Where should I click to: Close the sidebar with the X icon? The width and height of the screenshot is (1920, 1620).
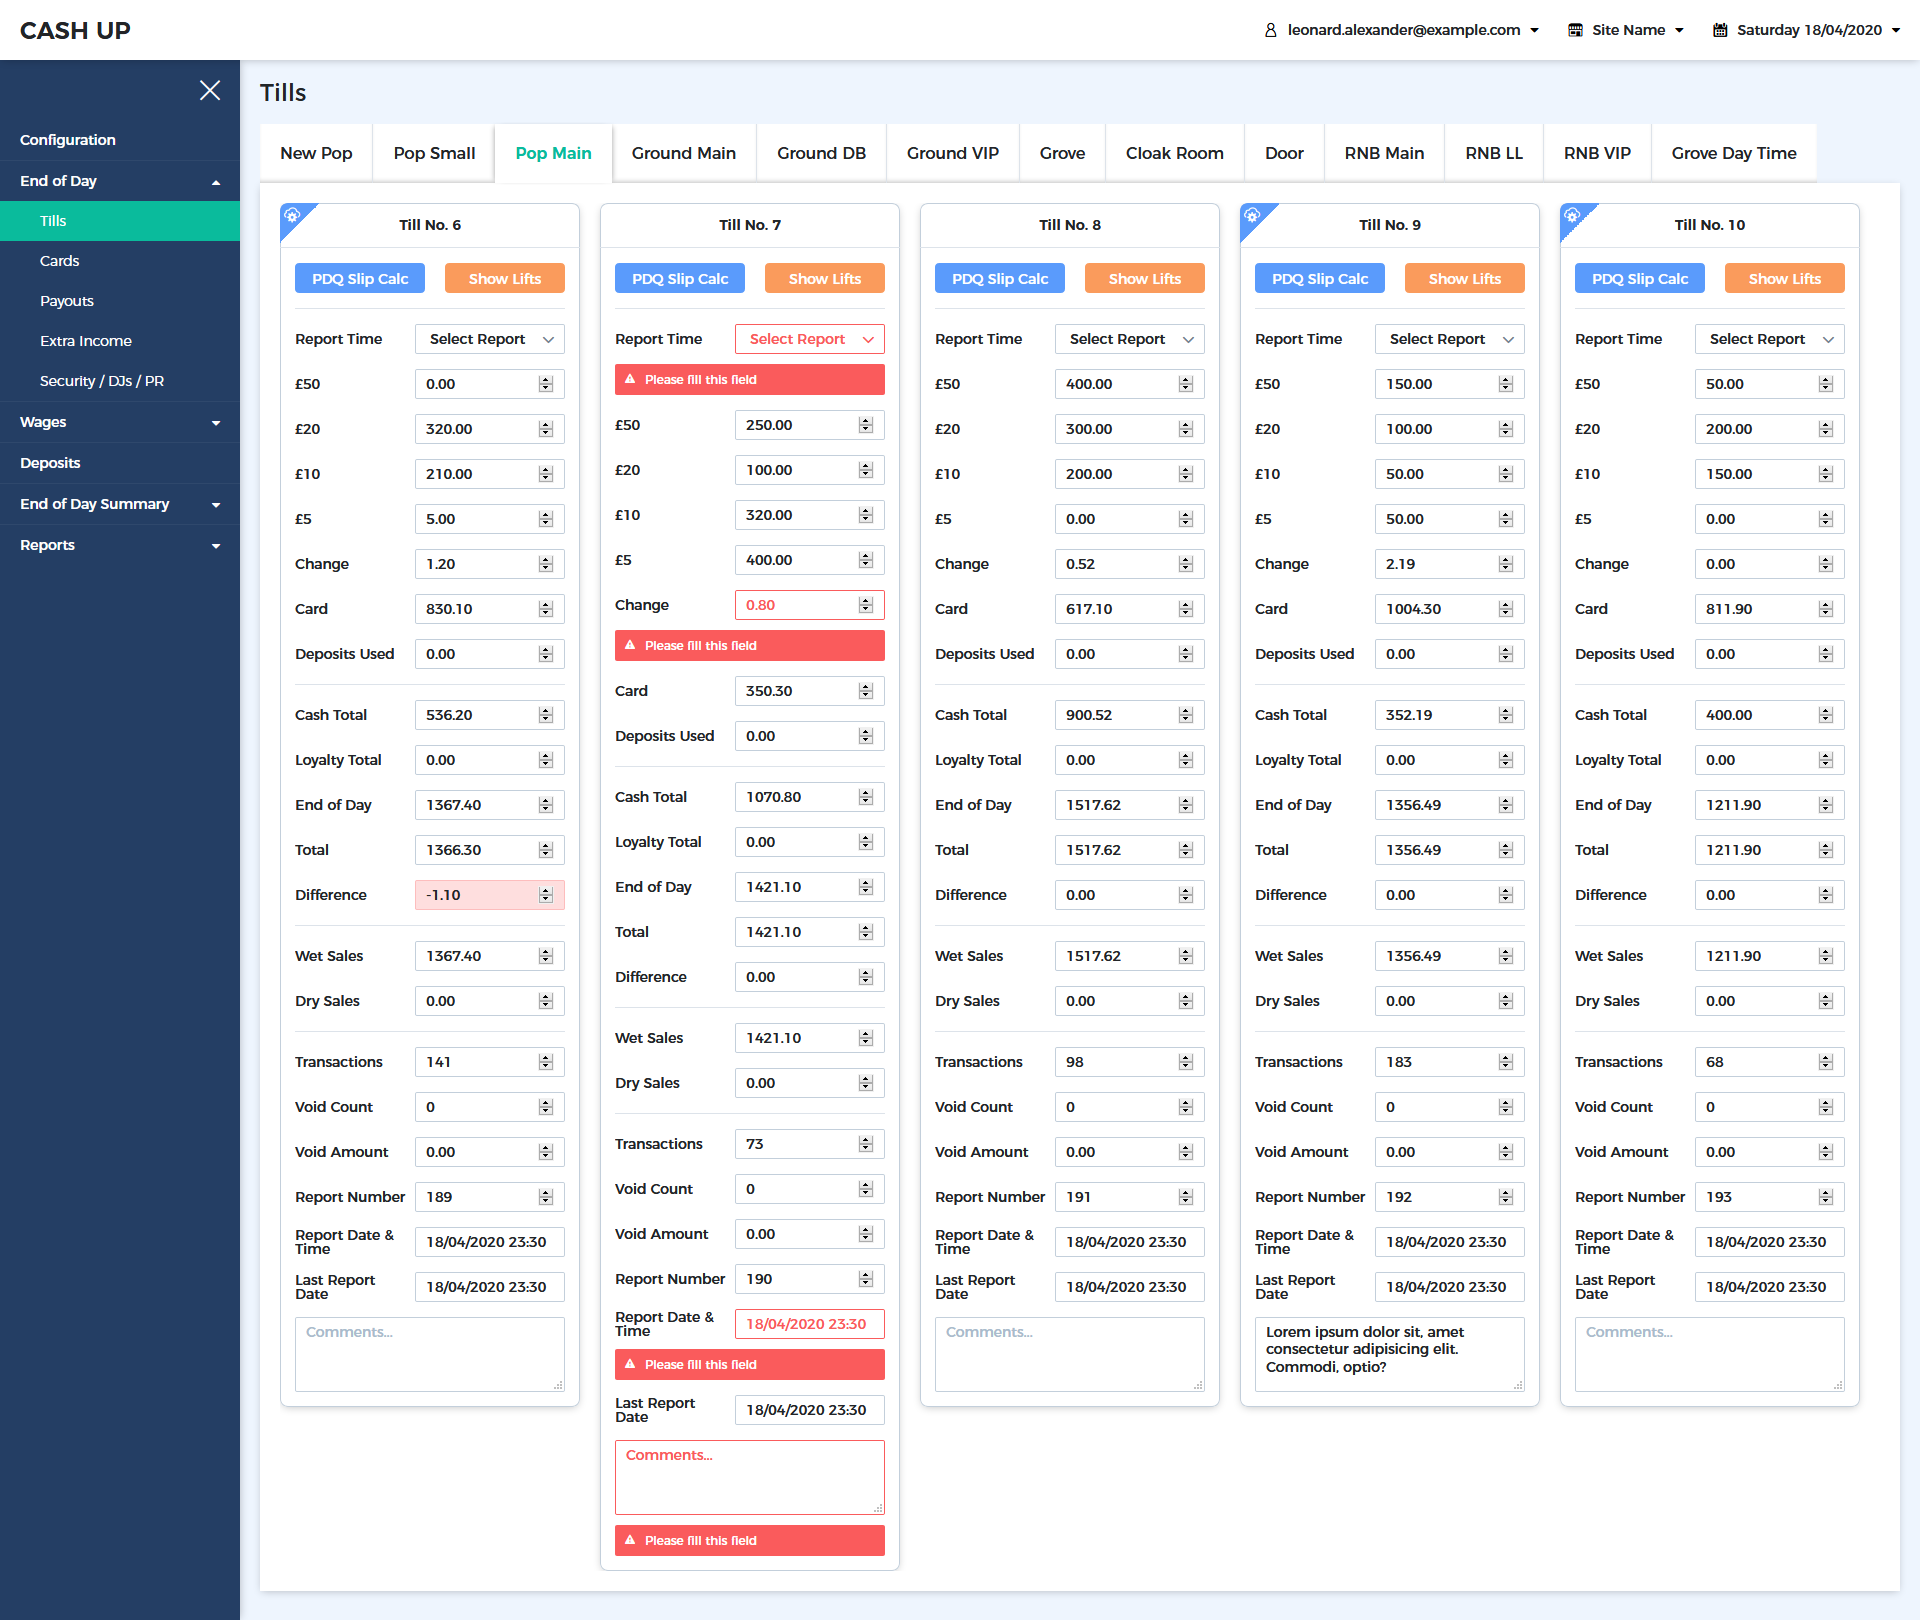point(210,91)
